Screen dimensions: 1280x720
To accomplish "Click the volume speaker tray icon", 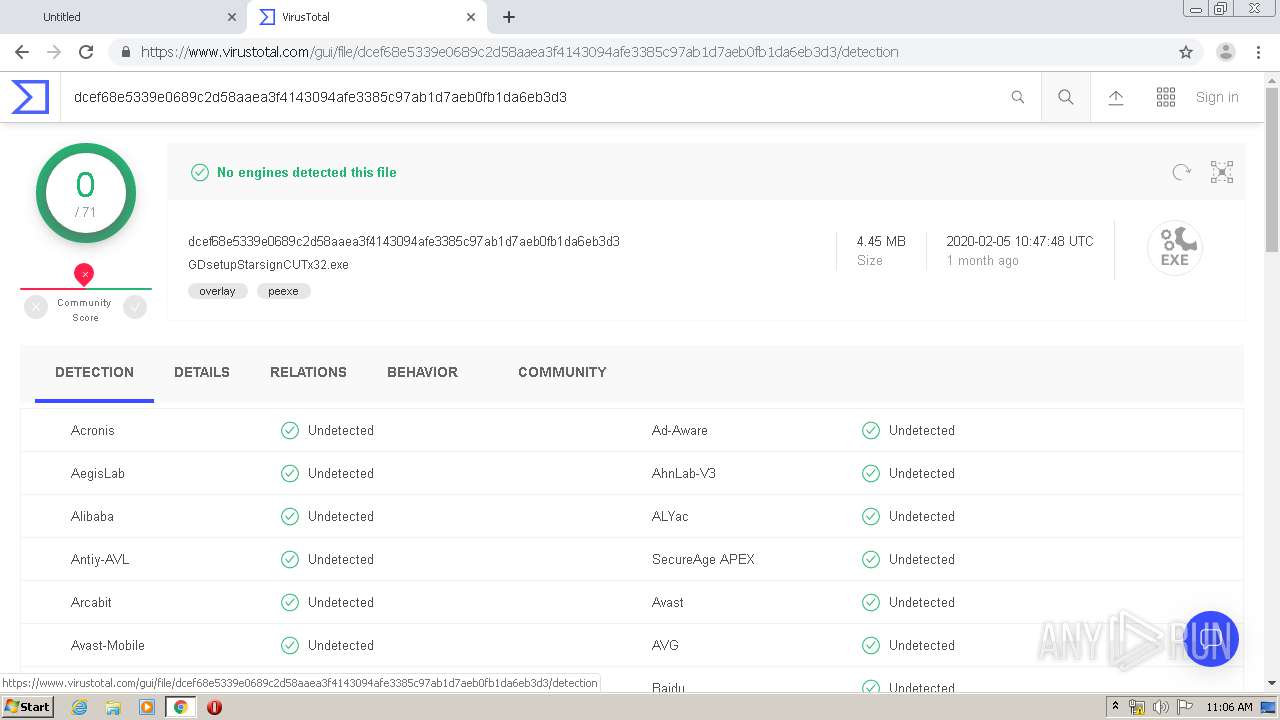I will coord(1160,707).
